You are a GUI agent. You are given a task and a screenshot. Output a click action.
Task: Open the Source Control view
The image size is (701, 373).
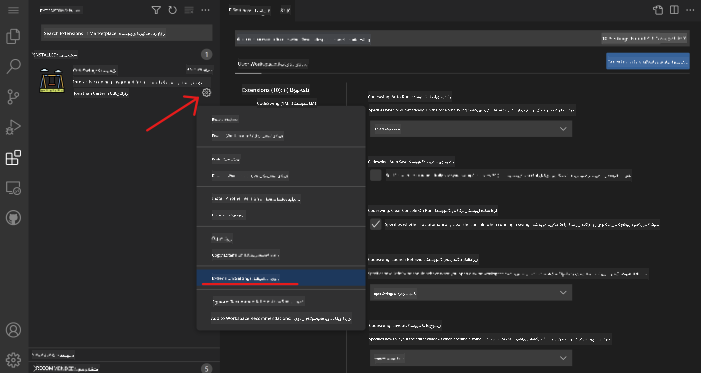coord(13,97)
